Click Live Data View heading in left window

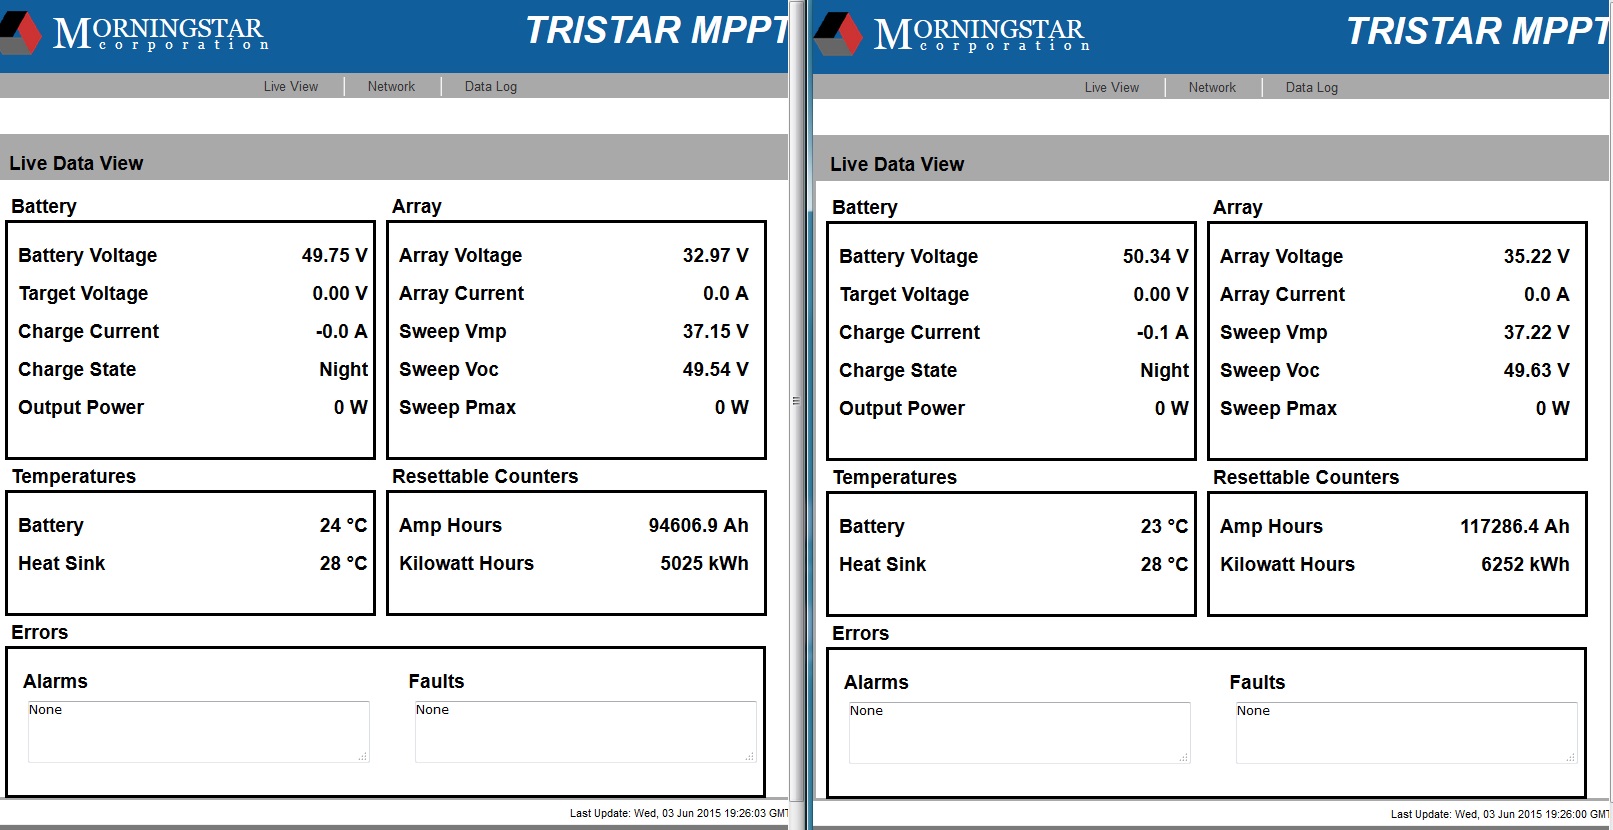(76, 163)
